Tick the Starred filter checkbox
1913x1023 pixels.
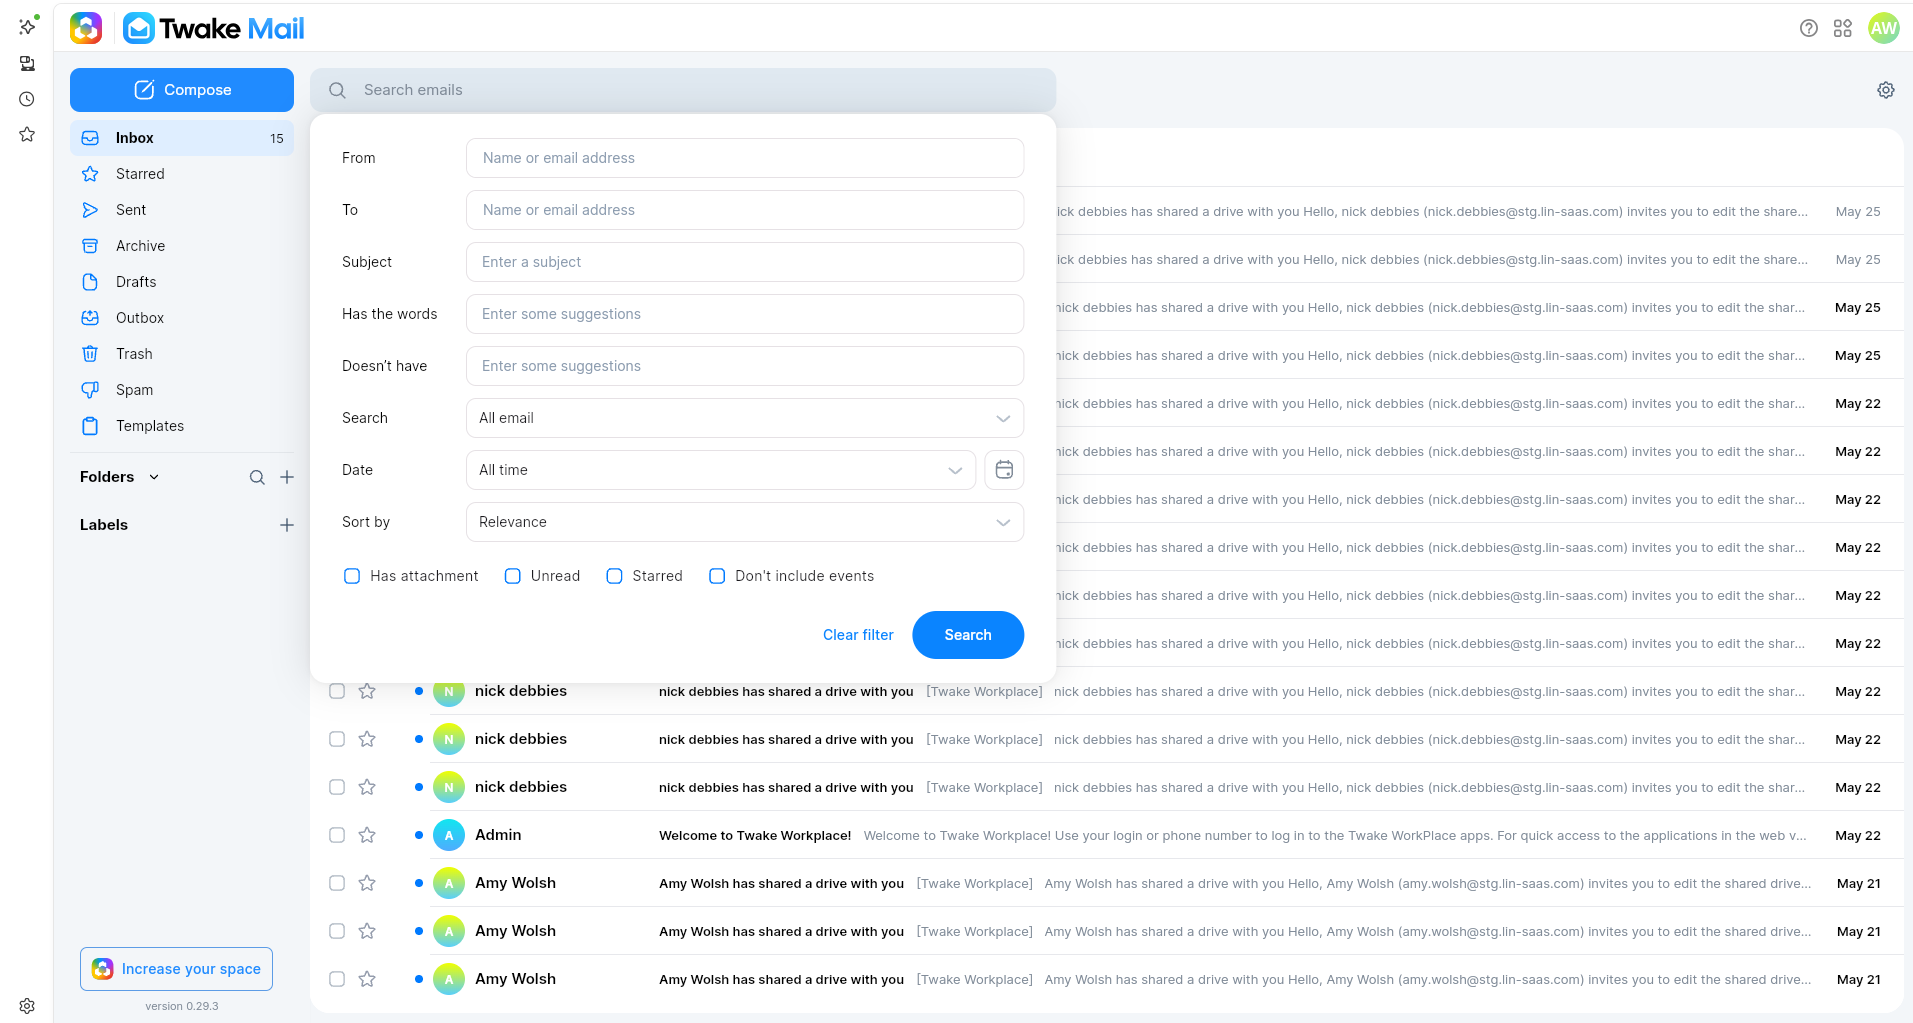pyautogui.click(x=614, y=576)
